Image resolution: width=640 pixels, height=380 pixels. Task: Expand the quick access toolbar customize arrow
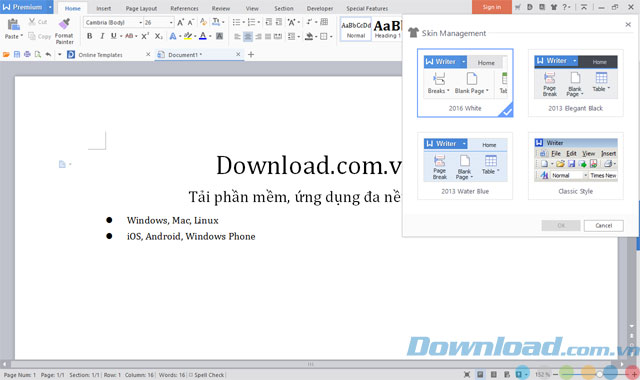(x=60, y=54)
